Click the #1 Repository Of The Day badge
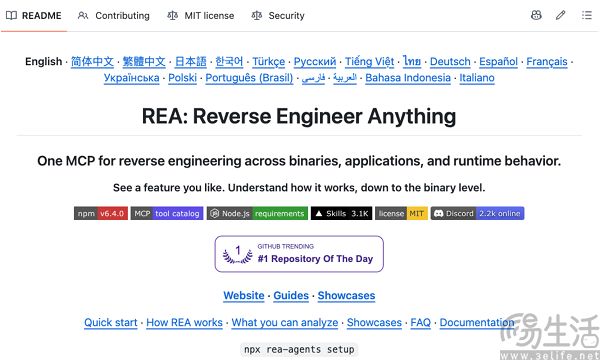 (x=299, y=254)
